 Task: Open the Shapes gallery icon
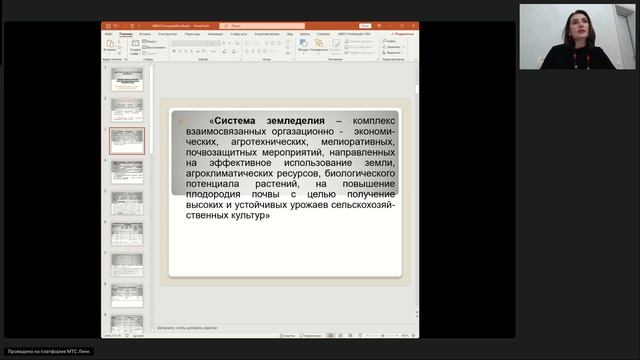click(303, 44)
